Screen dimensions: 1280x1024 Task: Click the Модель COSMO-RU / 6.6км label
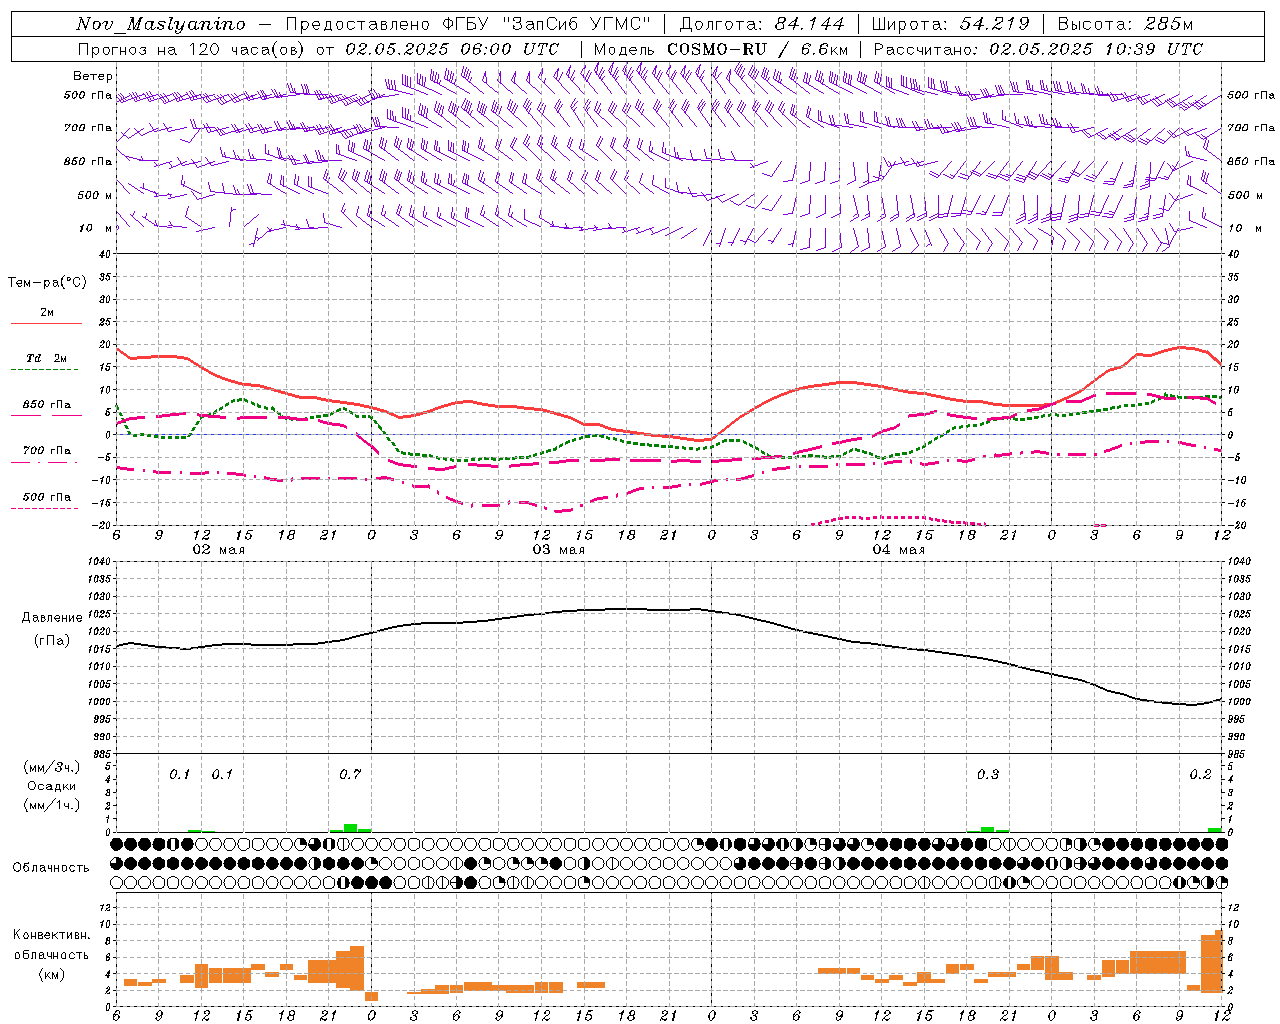pos(720,49)
